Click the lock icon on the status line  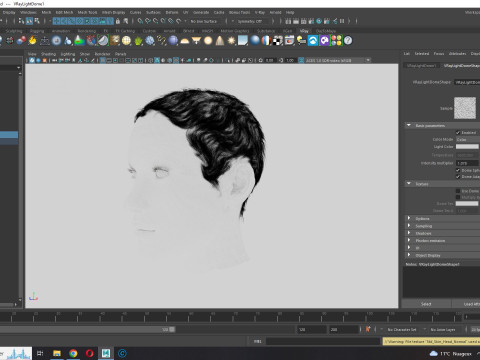[x=117, y=21]
